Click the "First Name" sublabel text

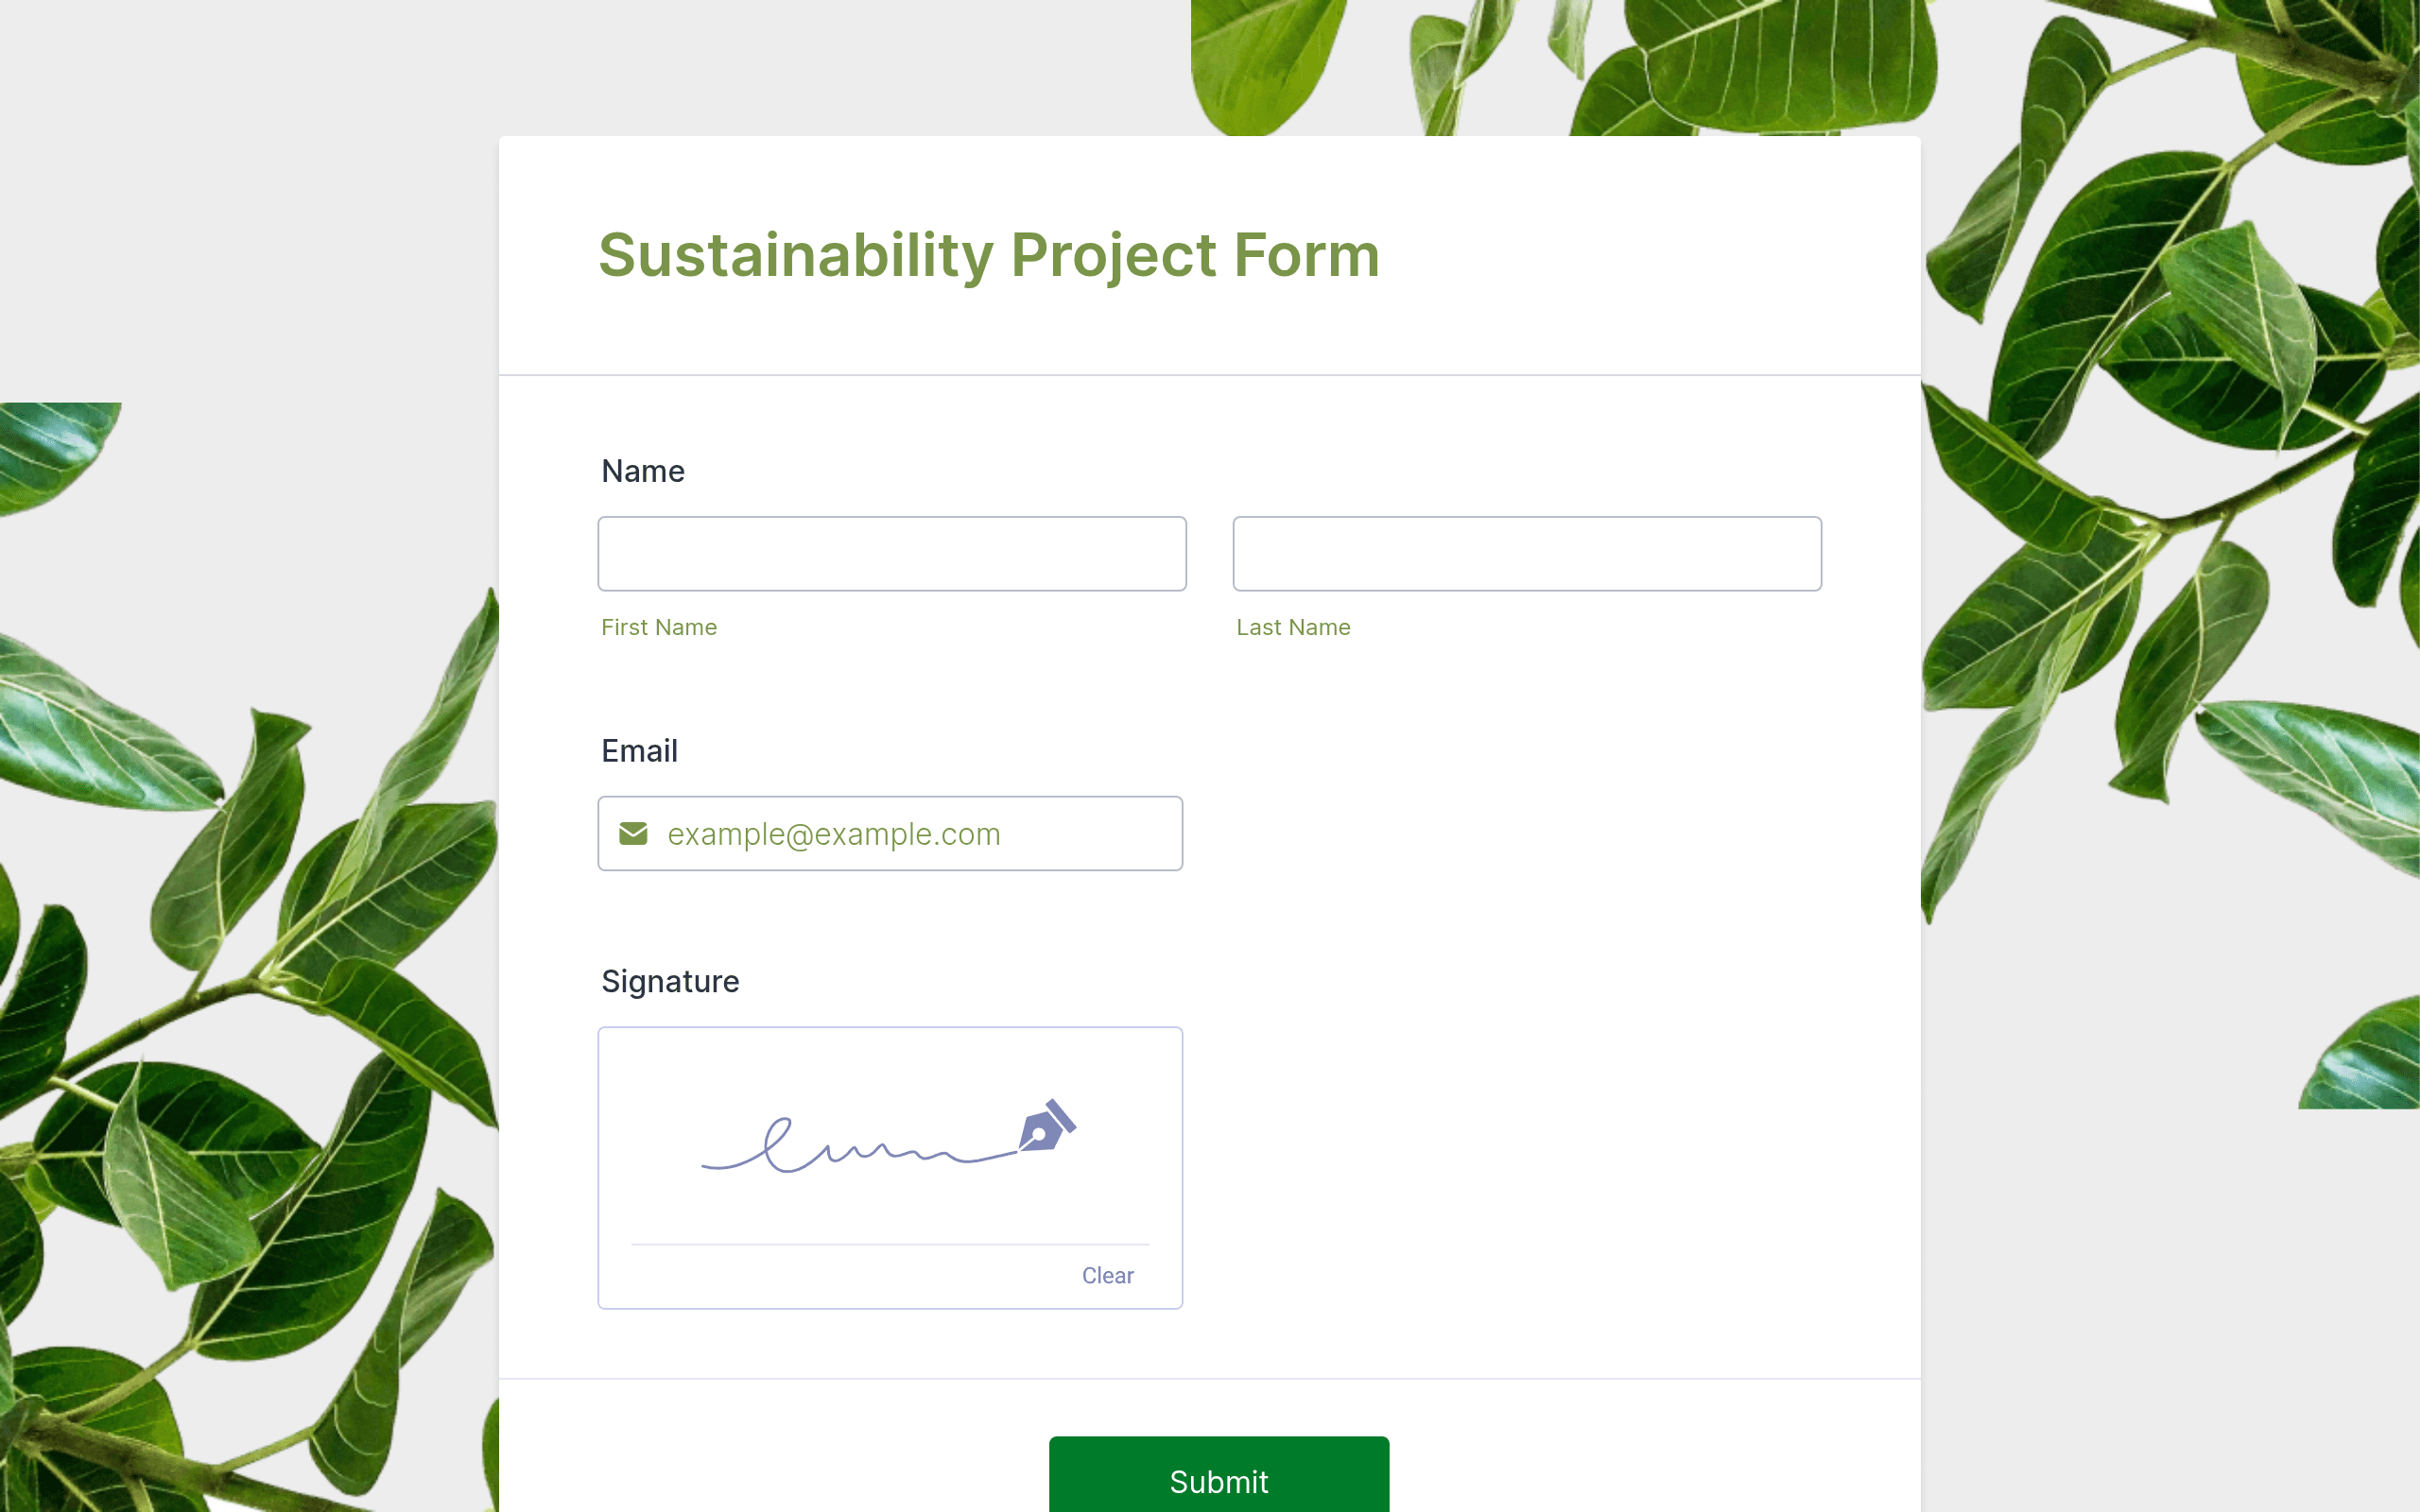659,627
